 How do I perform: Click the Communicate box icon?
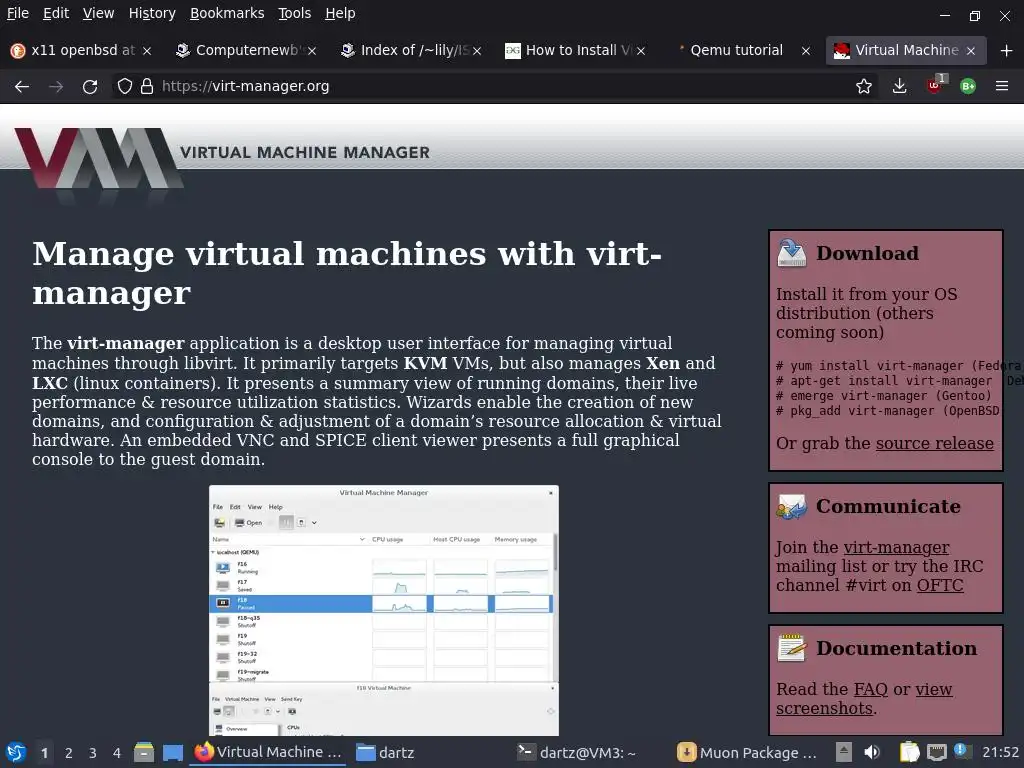792,507
